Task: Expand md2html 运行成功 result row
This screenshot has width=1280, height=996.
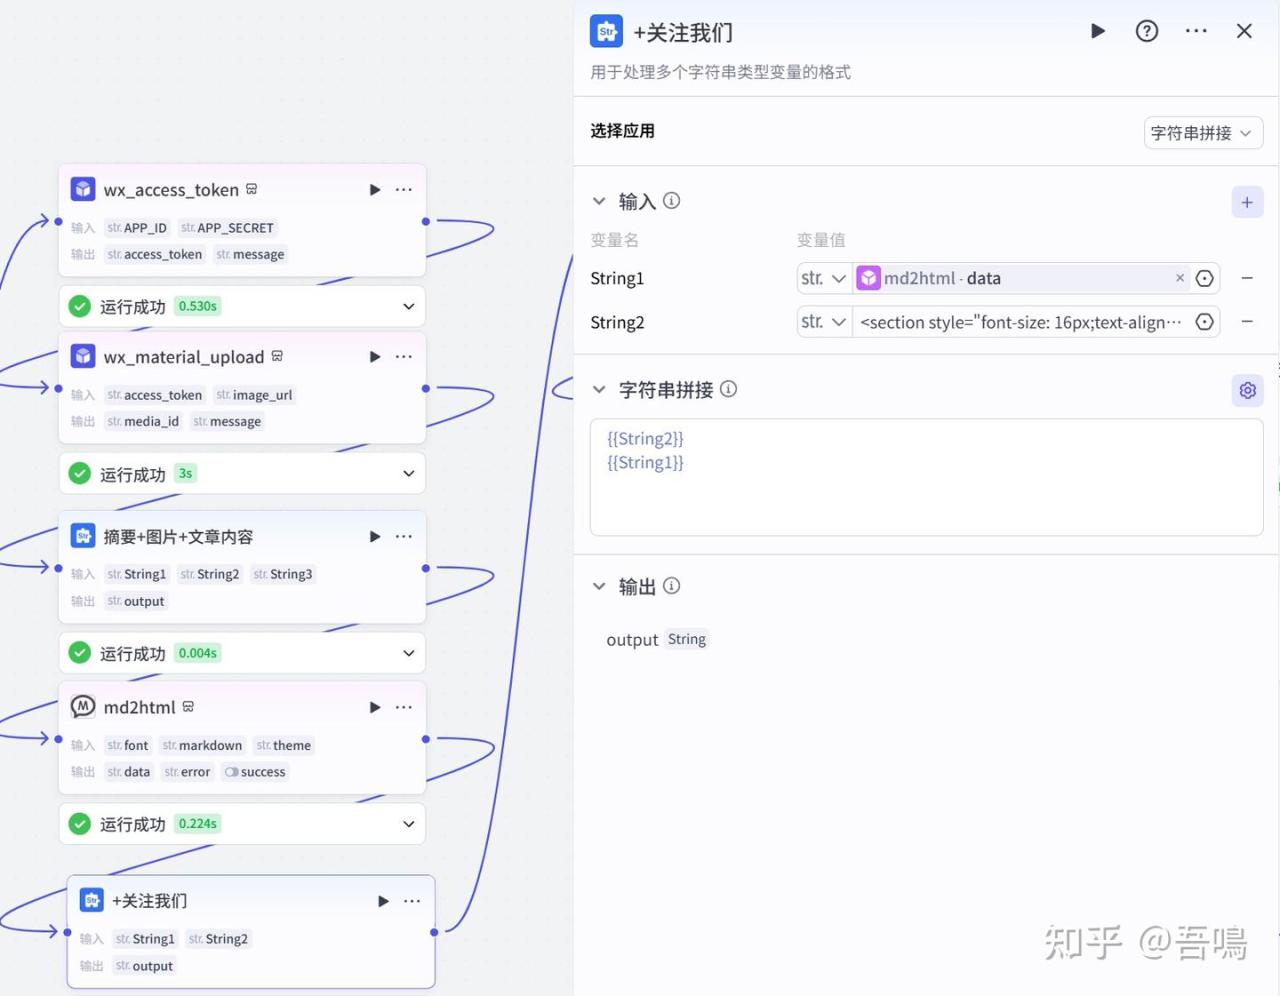Action: tap(408, 824)
